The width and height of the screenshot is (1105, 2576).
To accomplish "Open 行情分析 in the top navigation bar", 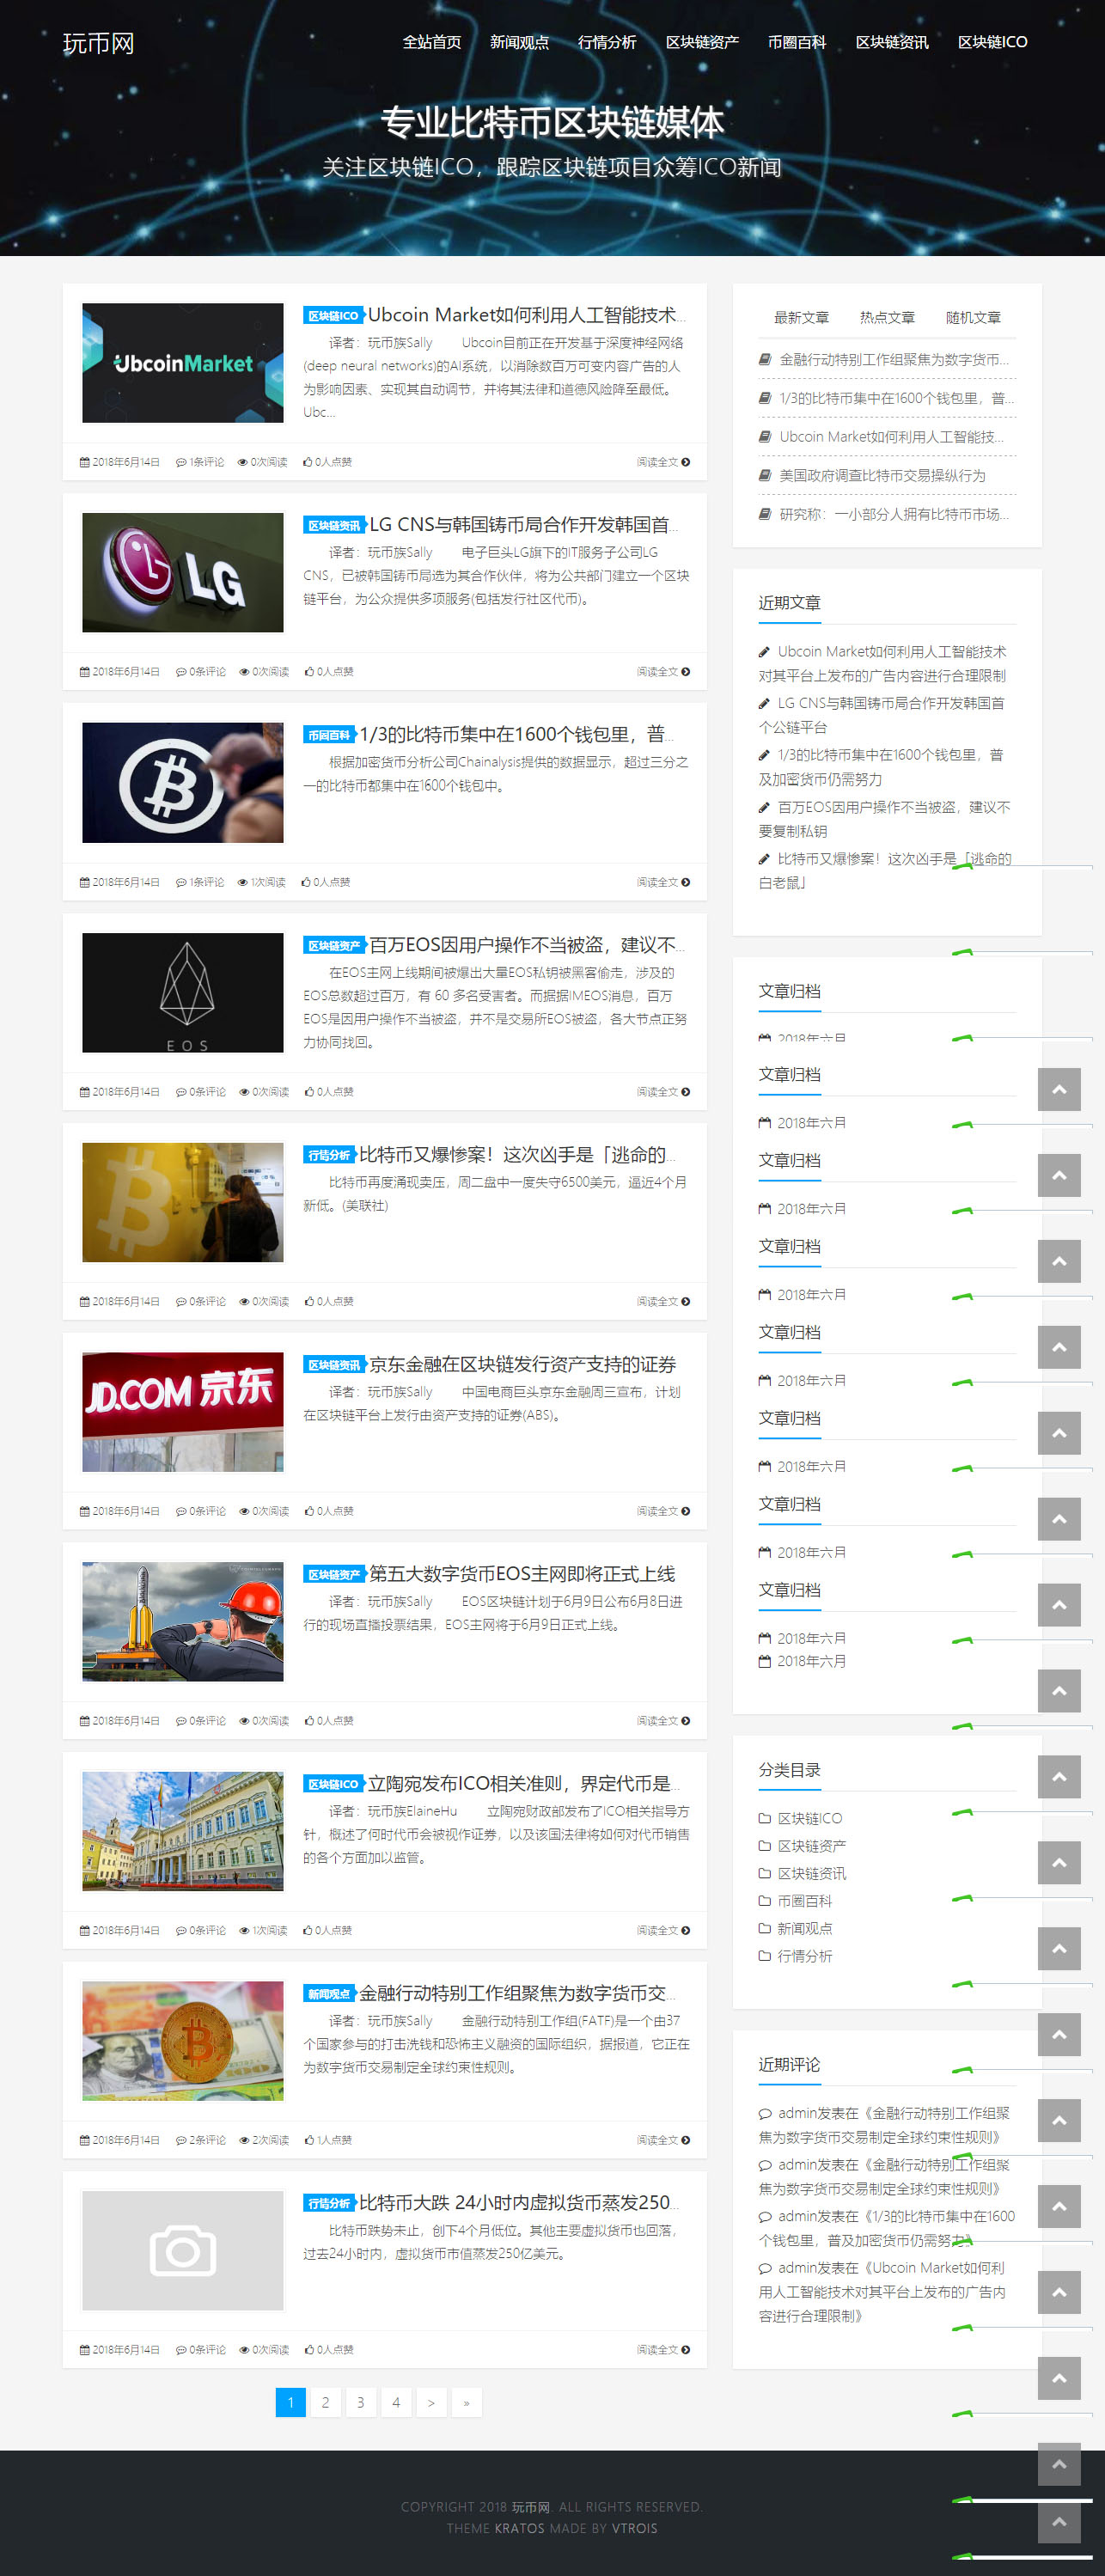I will 607,42.
